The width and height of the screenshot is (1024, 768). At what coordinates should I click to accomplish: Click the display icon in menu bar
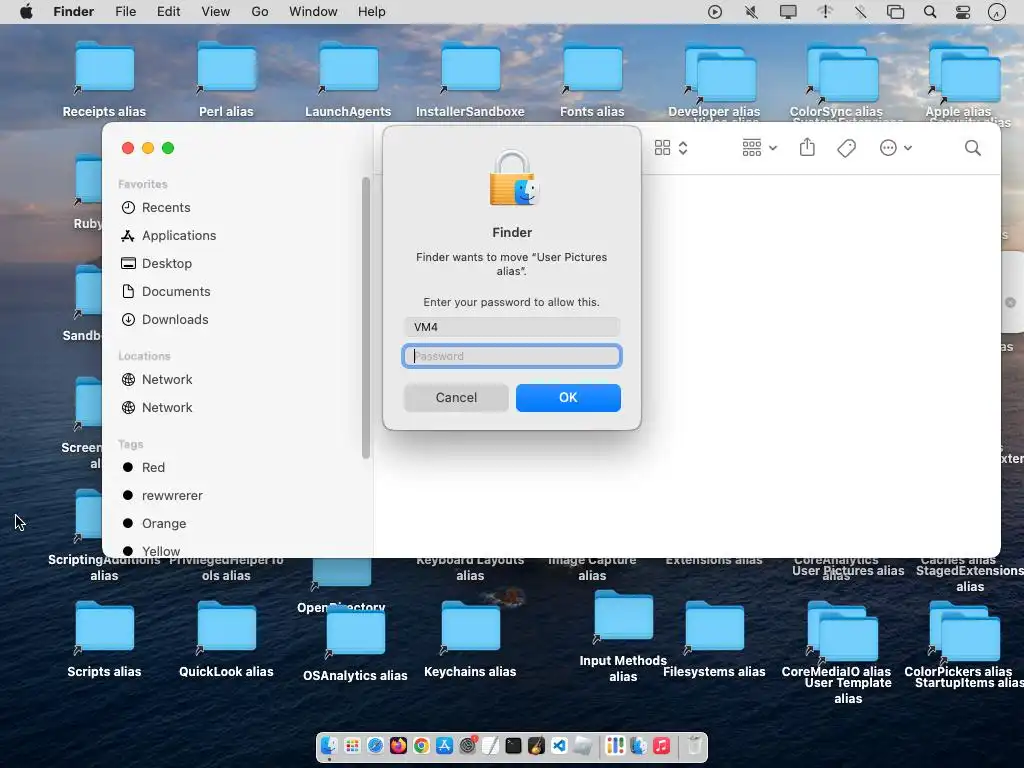coord(788,12)
